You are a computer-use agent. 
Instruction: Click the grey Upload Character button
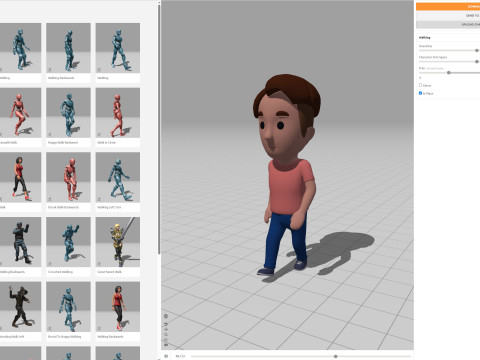tap(448, 25)
